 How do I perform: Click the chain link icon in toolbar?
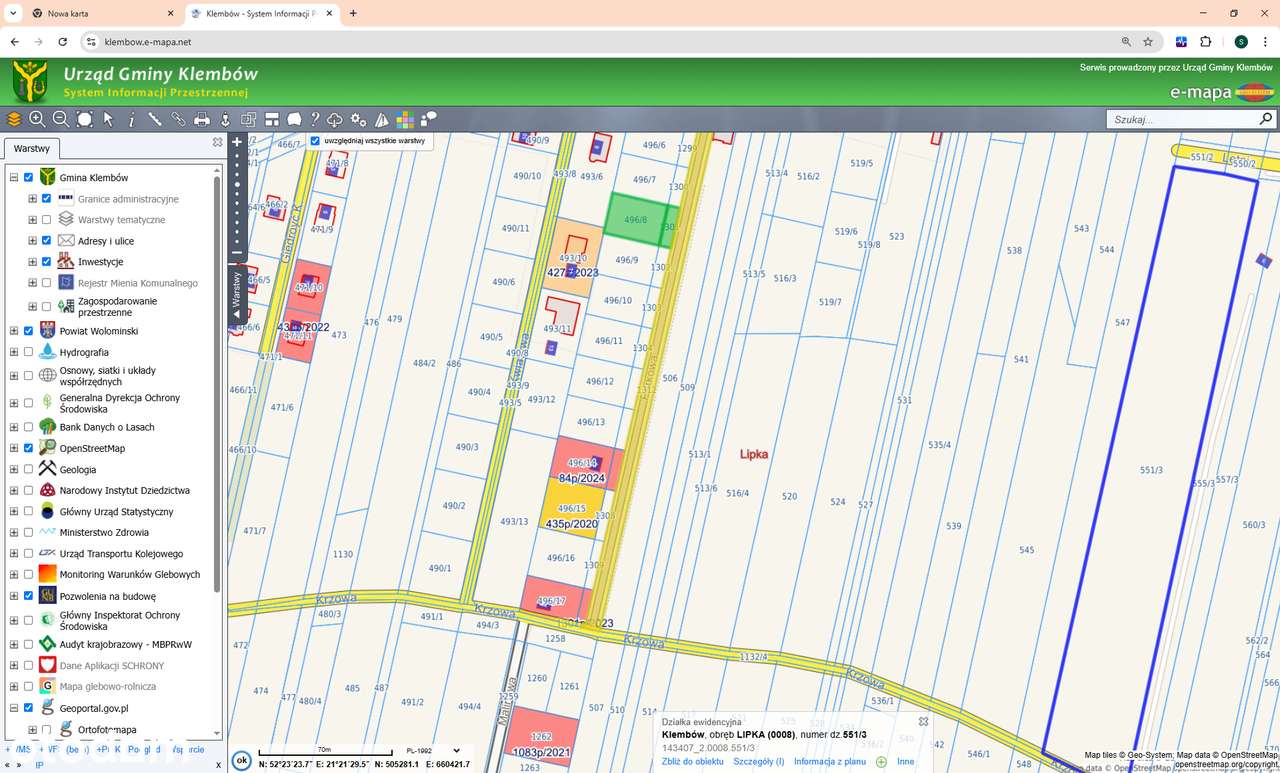178,119
